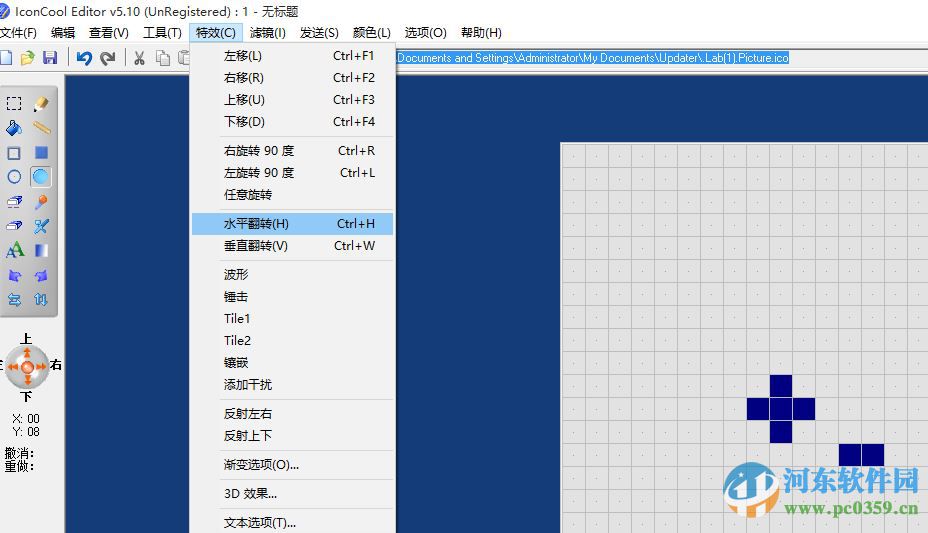Open 3D 效果... dialog
Viewport: 928px width, 533px height.
pos(292,493)
